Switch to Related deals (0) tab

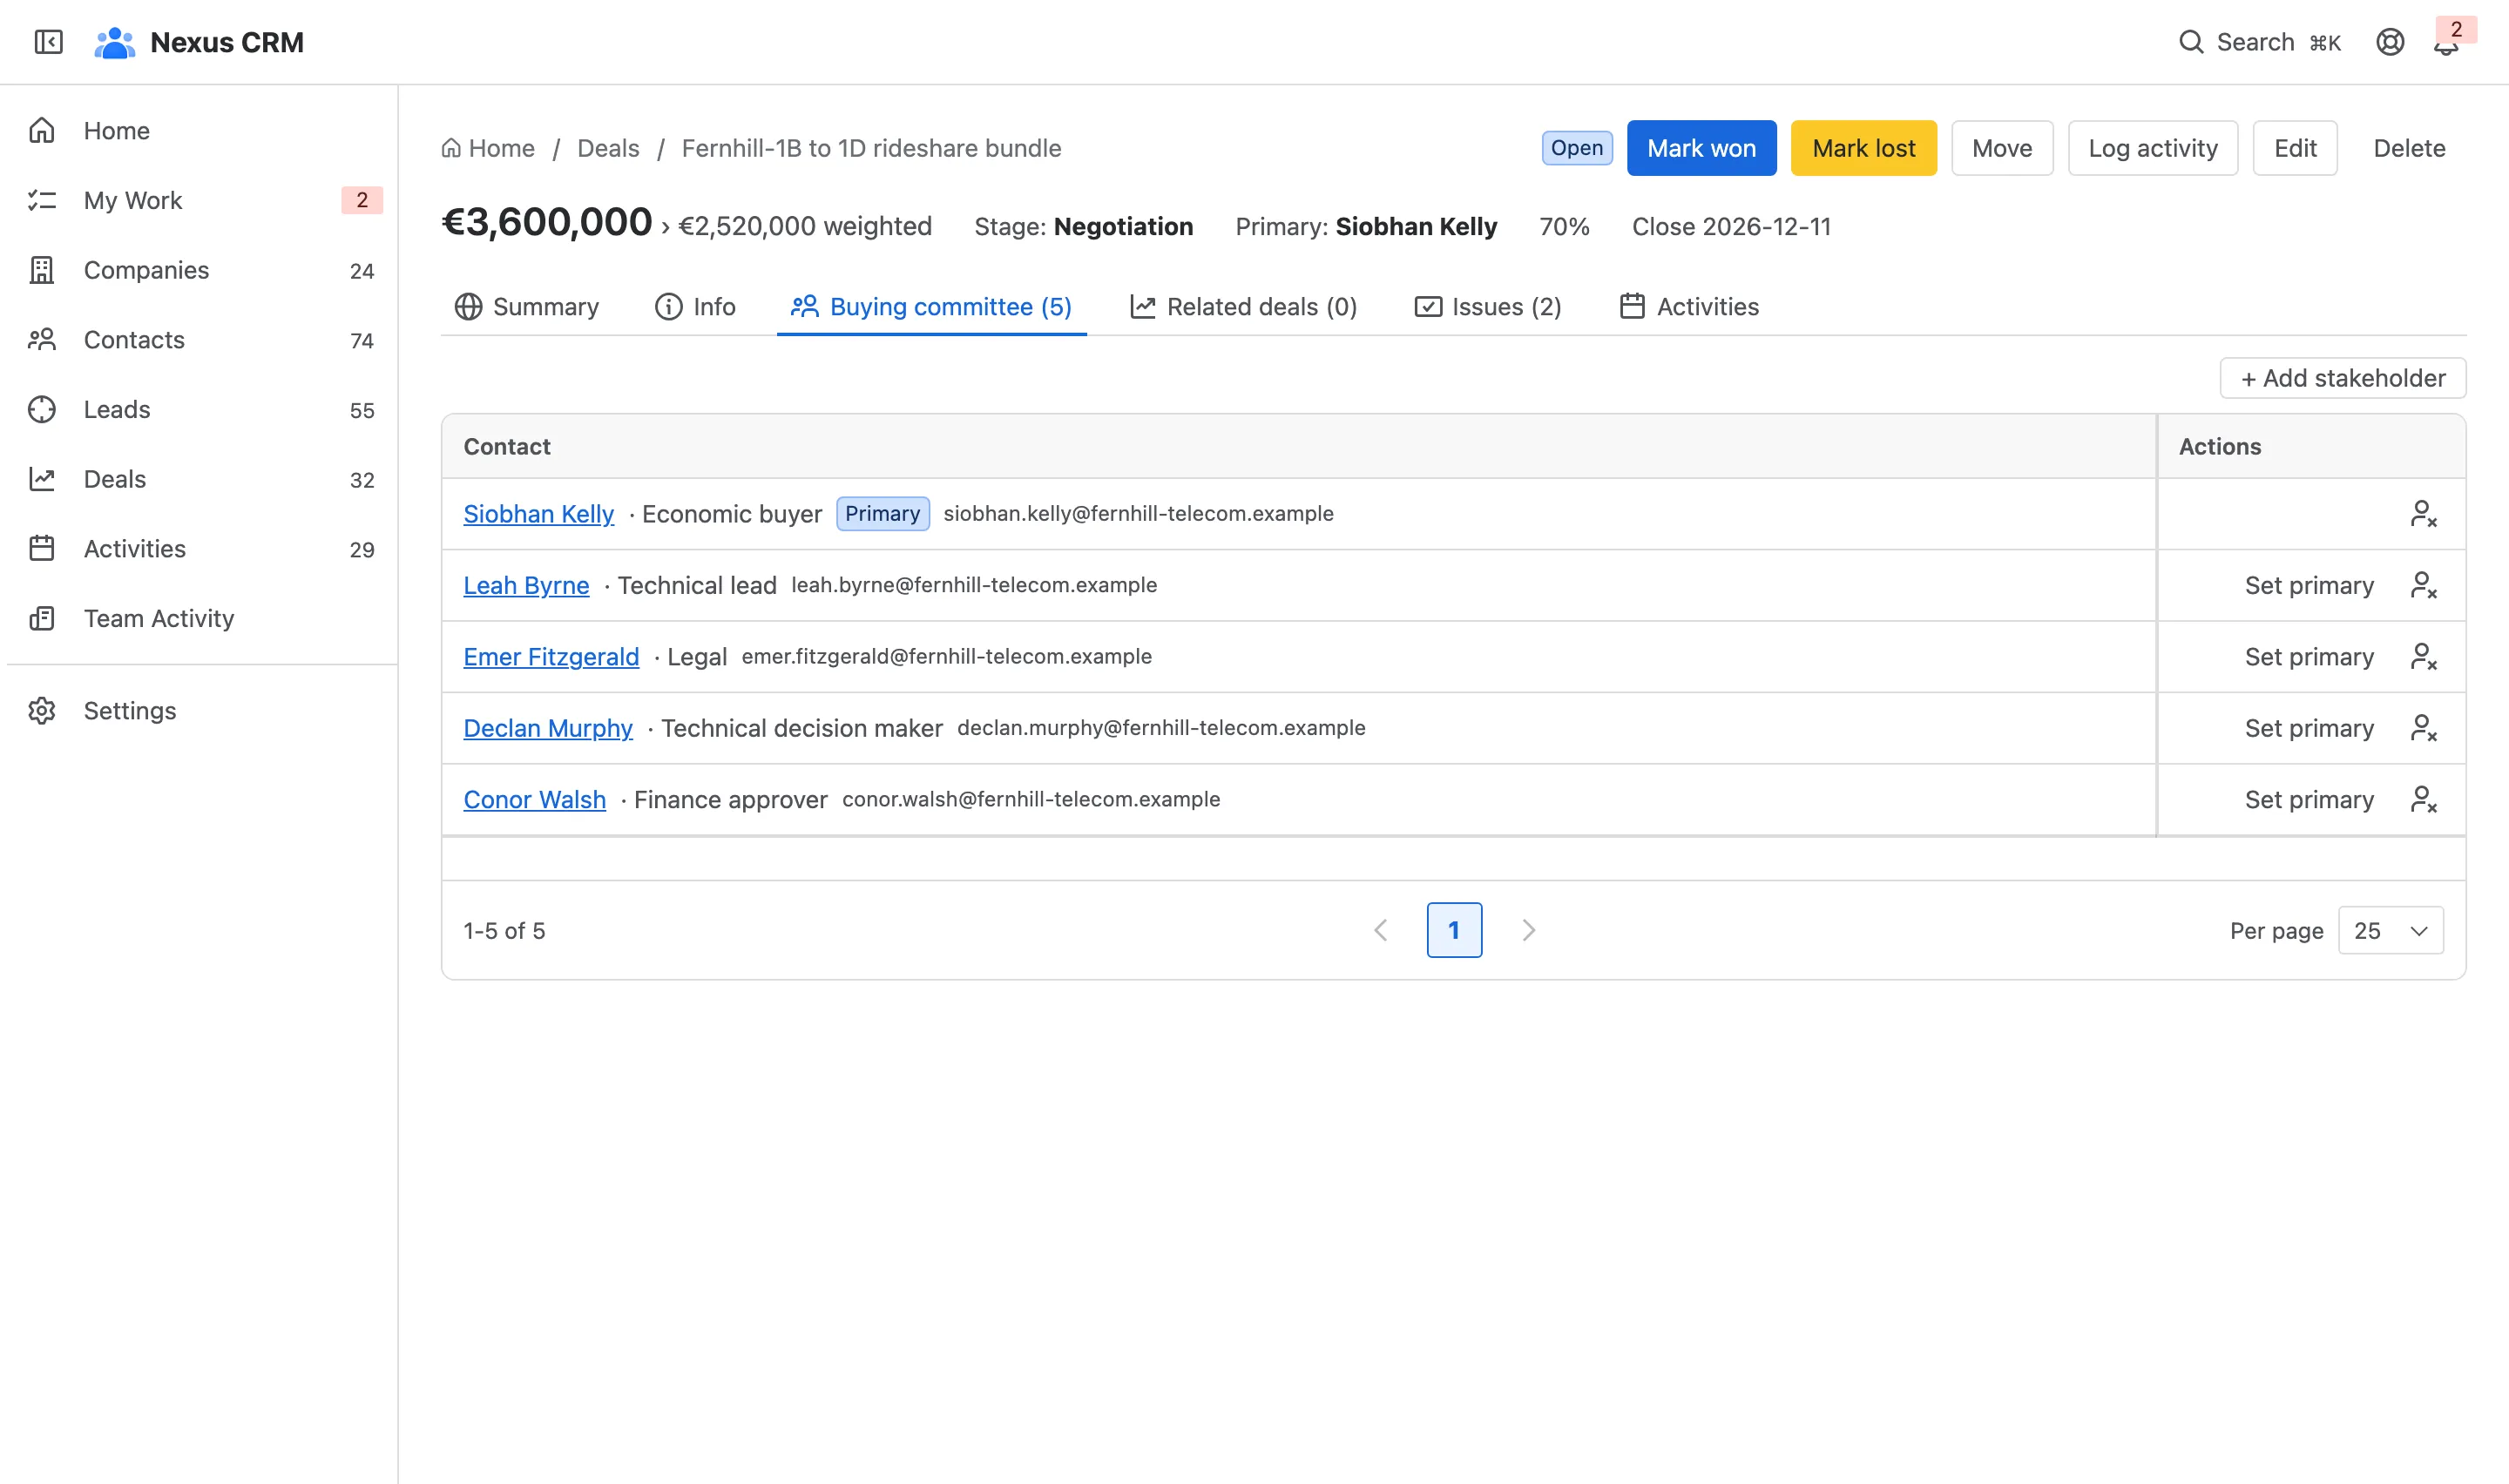click(x=1243, y=307)
